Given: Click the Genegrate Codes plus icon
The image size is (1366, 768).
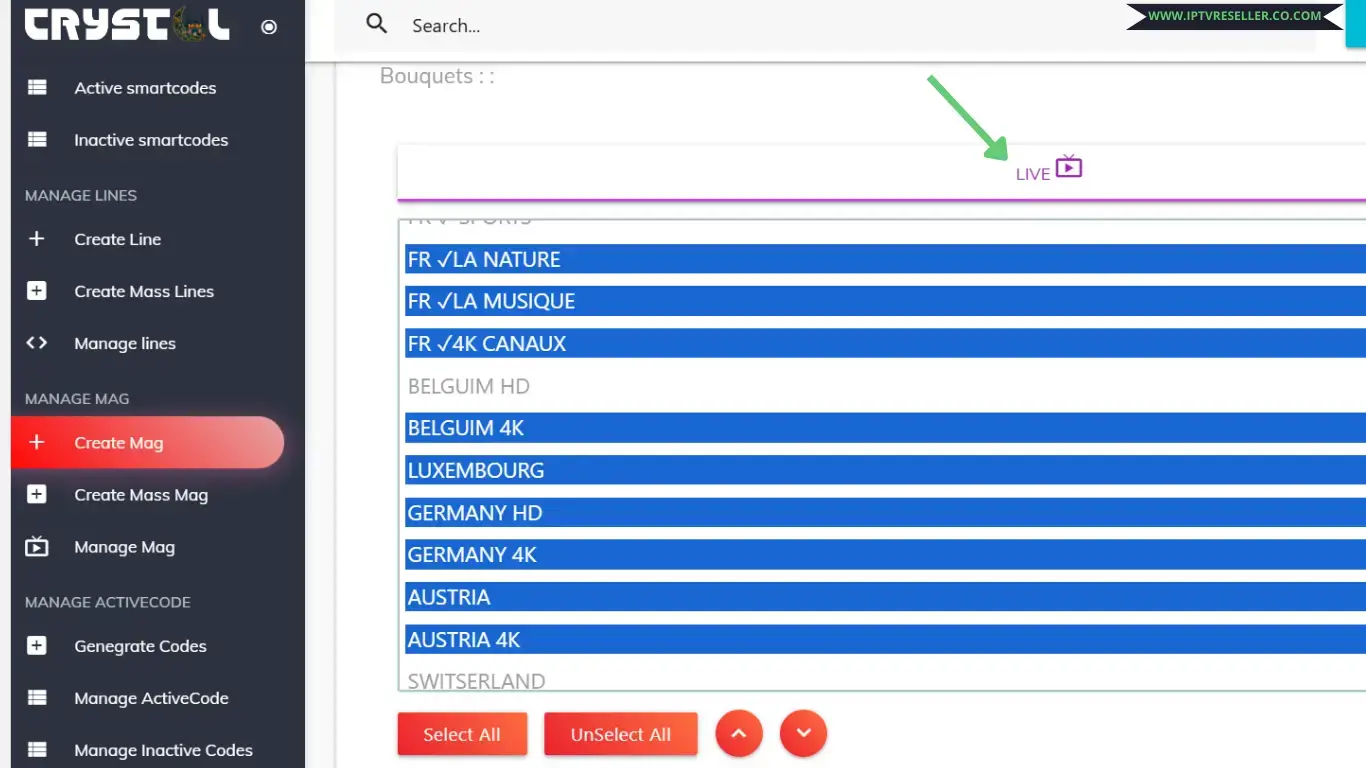Looking at the screenshot, I should 36,646.
